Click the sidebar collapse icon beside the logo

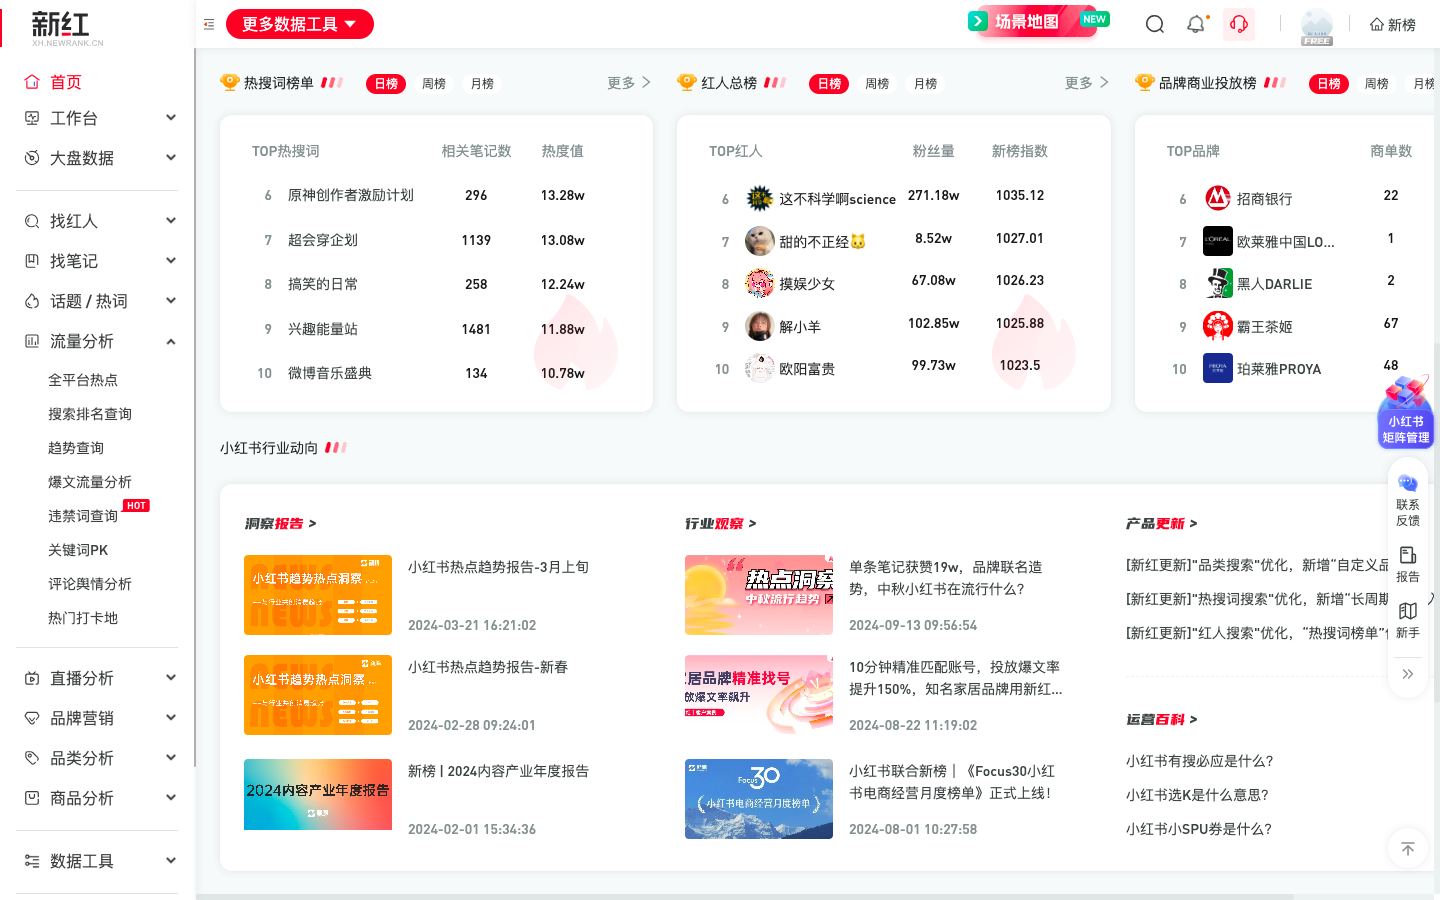pos(209,24)
